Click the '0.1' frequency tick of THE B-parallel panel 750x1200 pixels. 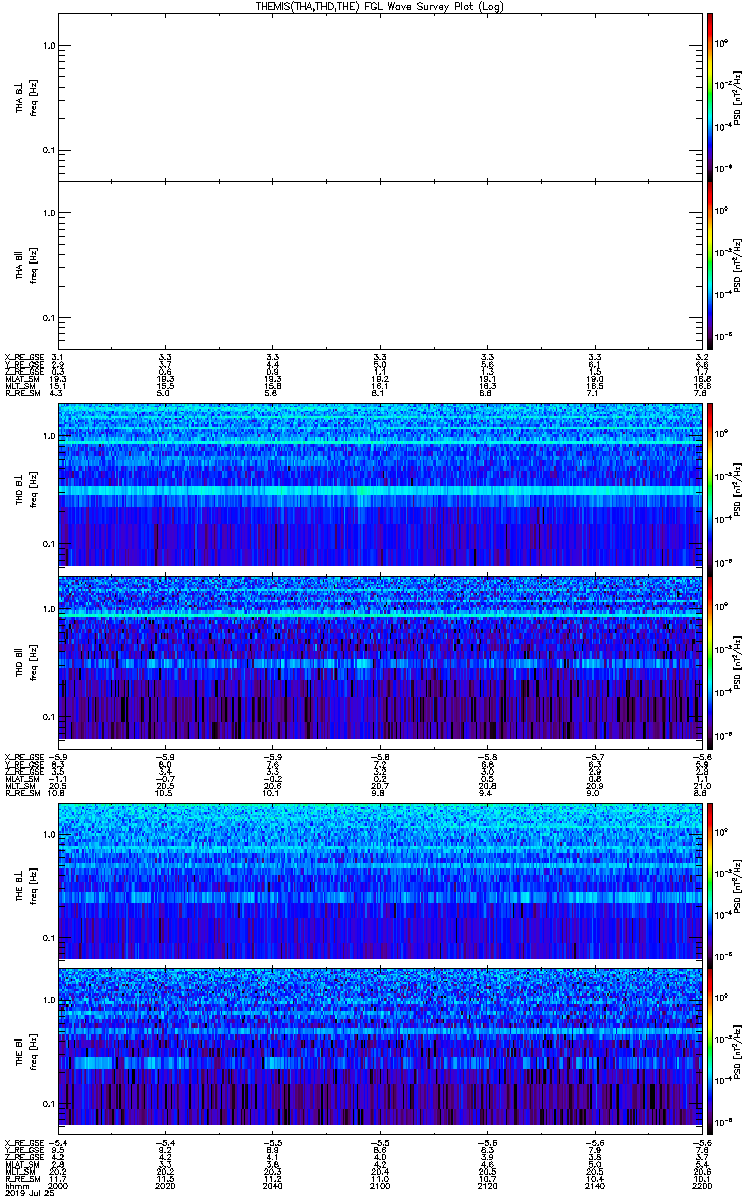pyautogui.click(x=48, y=1103)
